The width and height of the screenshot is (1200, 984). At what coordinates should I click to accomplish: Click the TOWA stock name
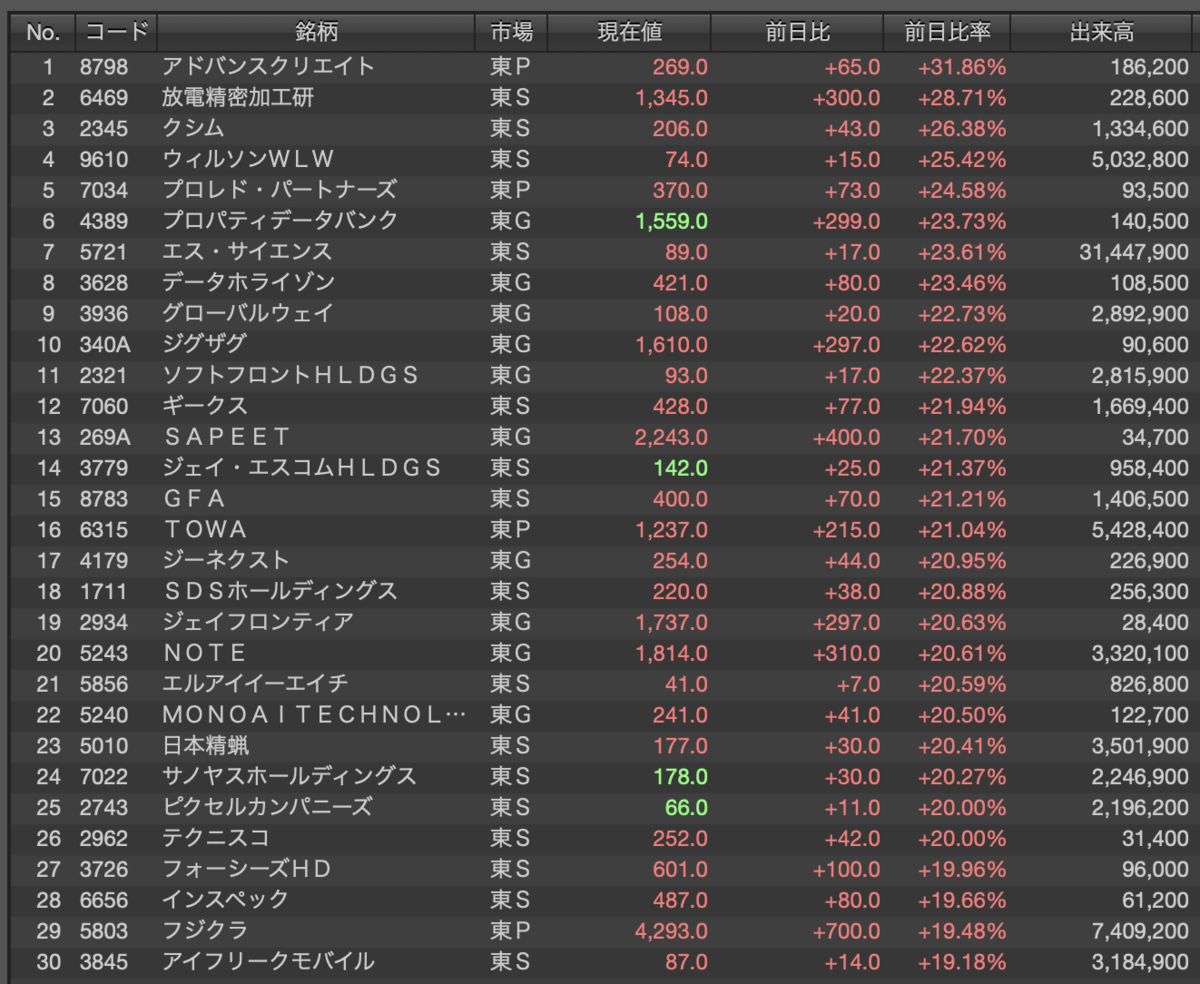(205, 529)
